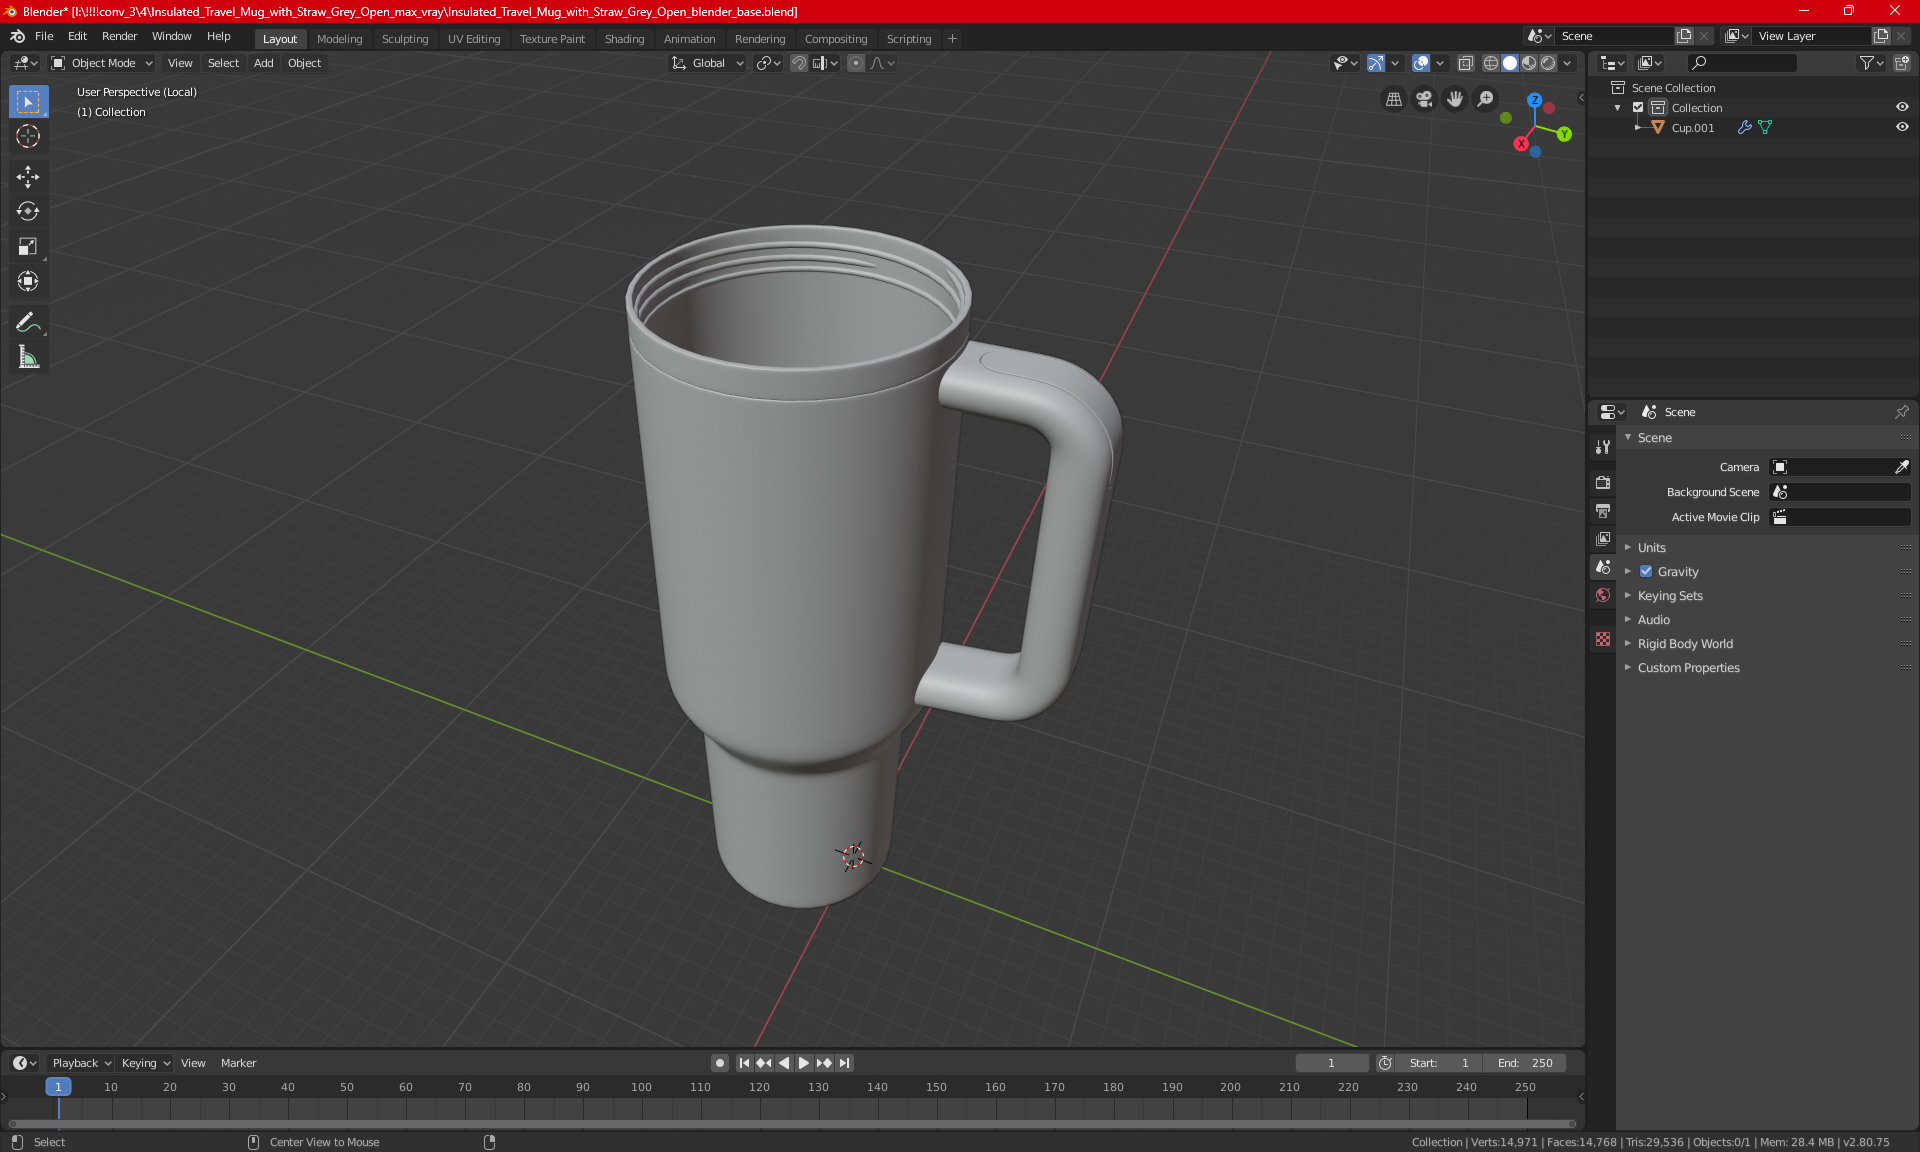Choose the Annotate pencil tool

28,322
